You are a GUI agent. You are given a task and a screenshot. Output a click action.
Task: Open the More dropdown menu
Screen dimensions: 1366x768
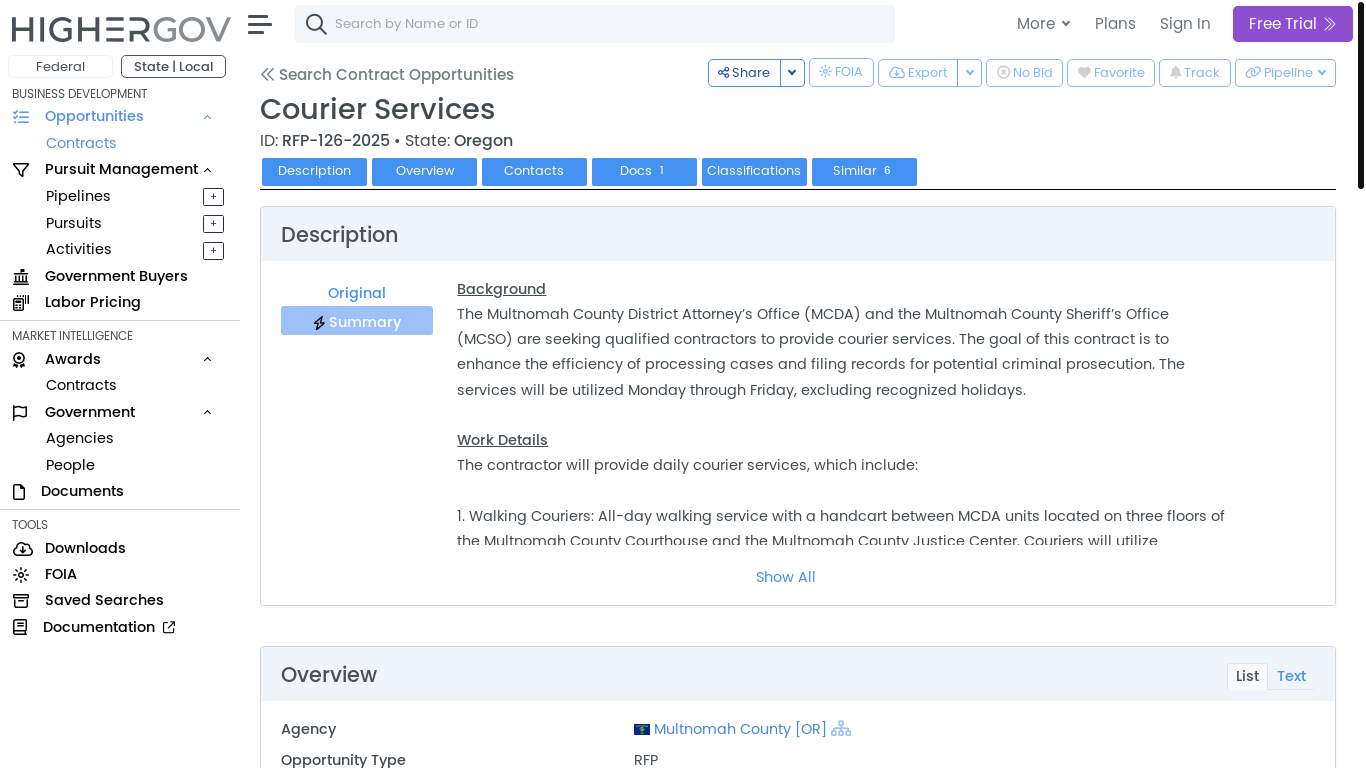tap(1043, 24)
